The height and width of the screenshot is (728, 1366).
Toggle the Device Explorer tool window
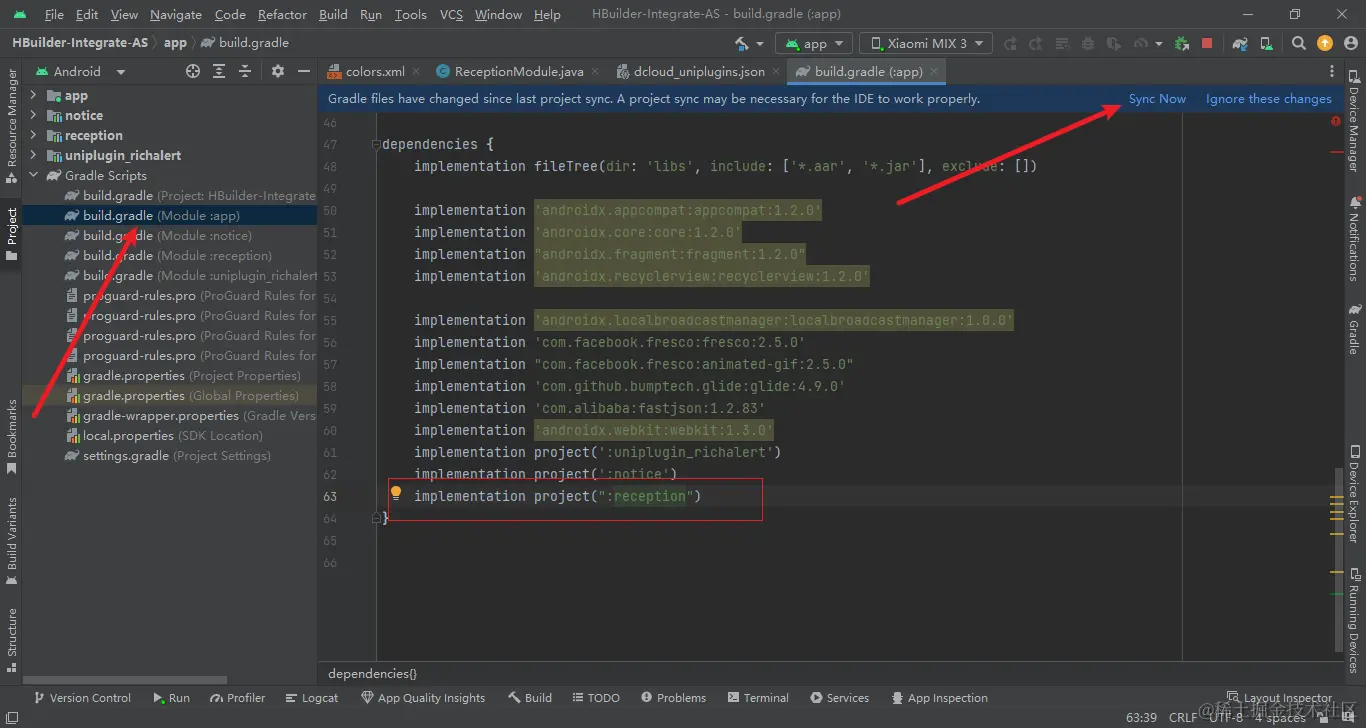[x=1355, y=494]
